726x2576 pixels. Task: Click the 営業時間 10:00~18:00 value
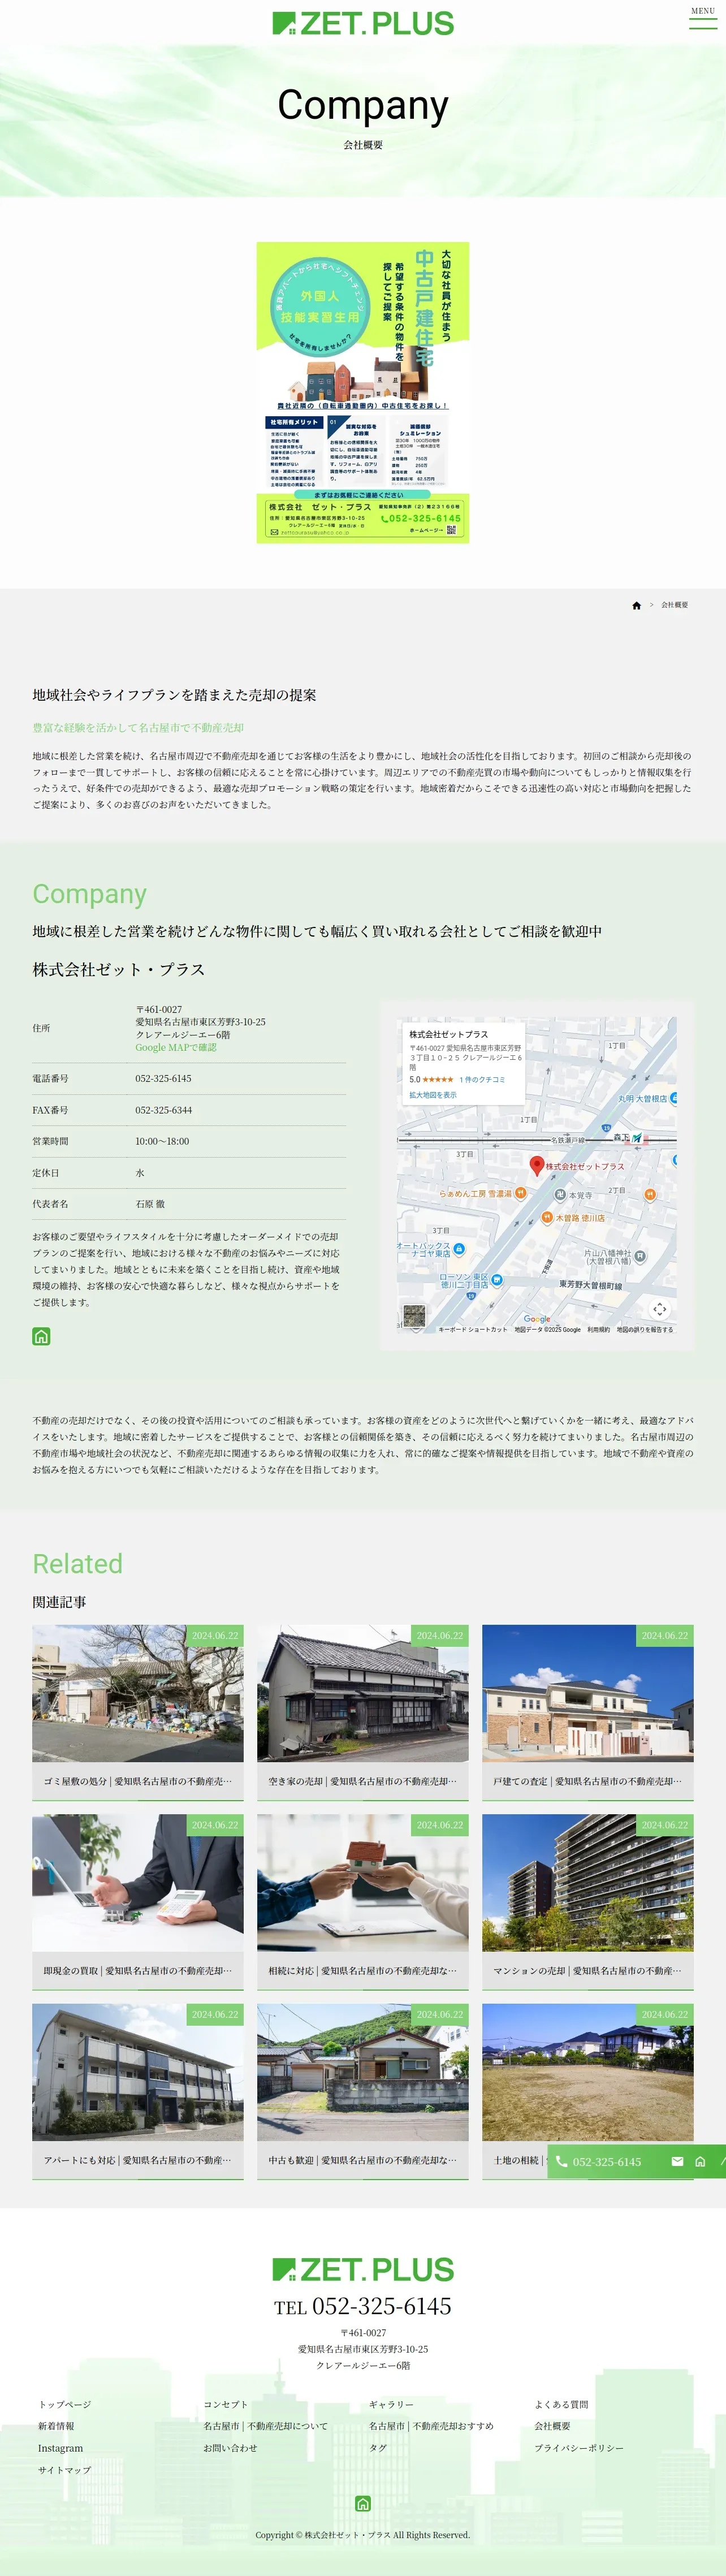[x=162, y=1141]
